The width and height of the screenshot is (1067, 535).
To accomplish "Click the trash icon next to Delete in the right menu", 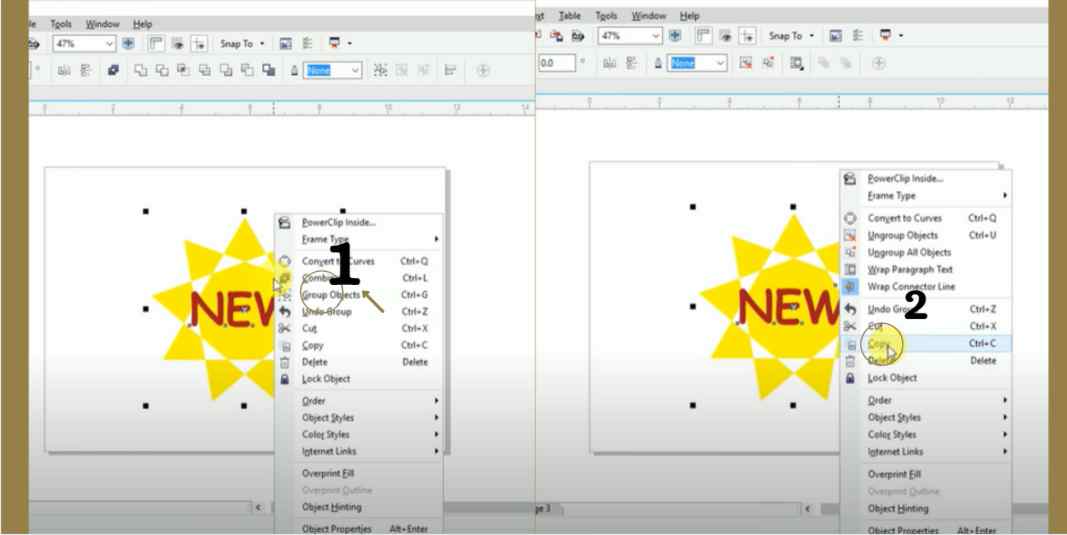I will (x=850, y=361).
